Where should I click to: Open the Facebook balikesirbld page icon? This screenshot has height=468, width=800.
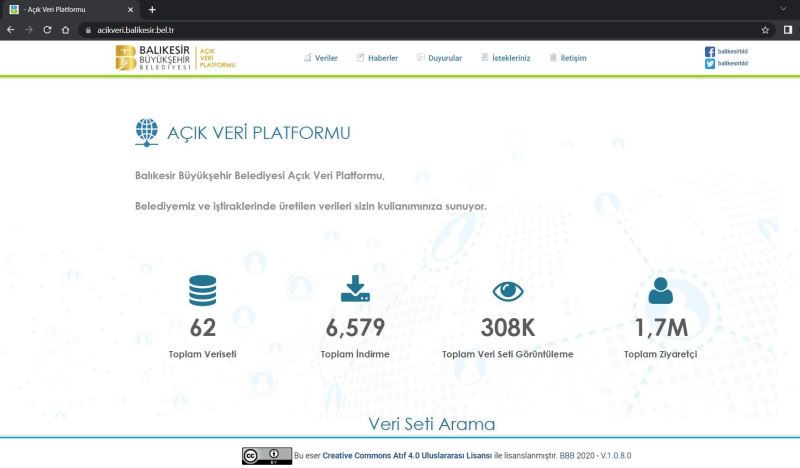click(x=710, y=51)
